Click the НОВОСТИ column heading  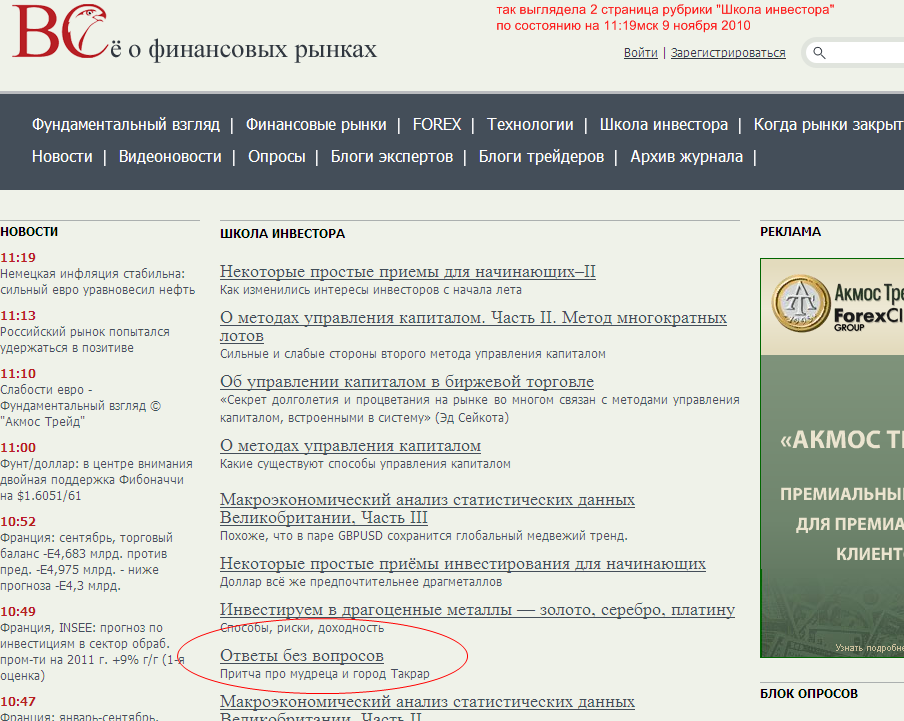[x=29, y=232]
